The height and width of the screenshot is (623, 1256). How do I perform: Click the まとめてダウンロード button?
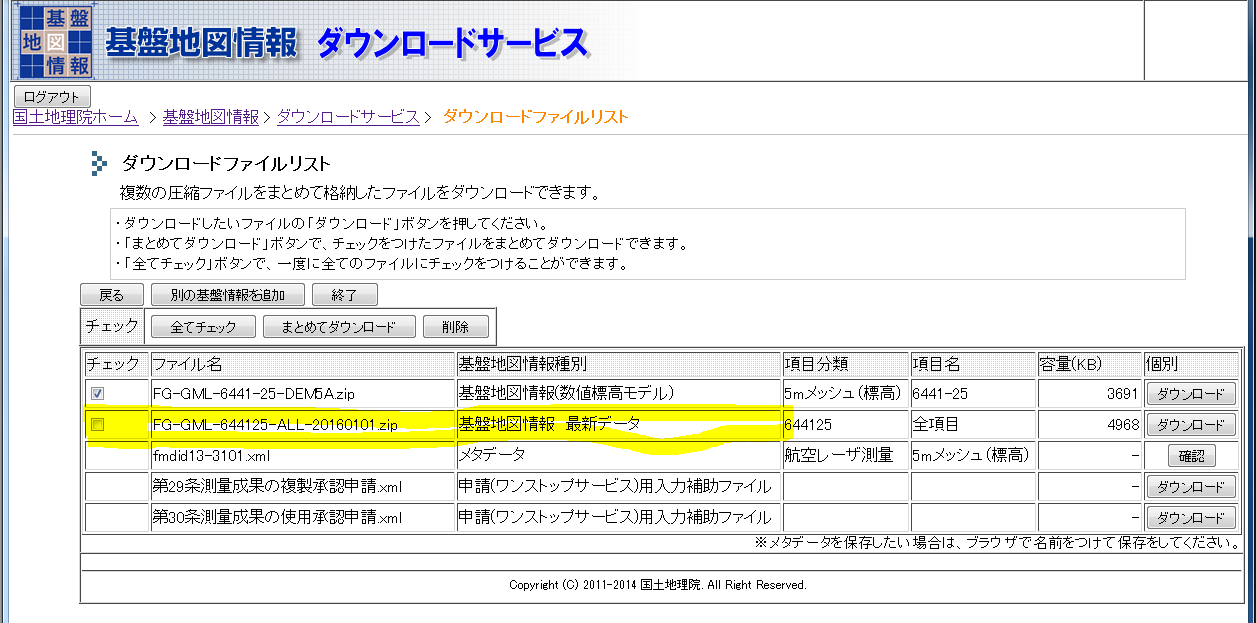339,327
